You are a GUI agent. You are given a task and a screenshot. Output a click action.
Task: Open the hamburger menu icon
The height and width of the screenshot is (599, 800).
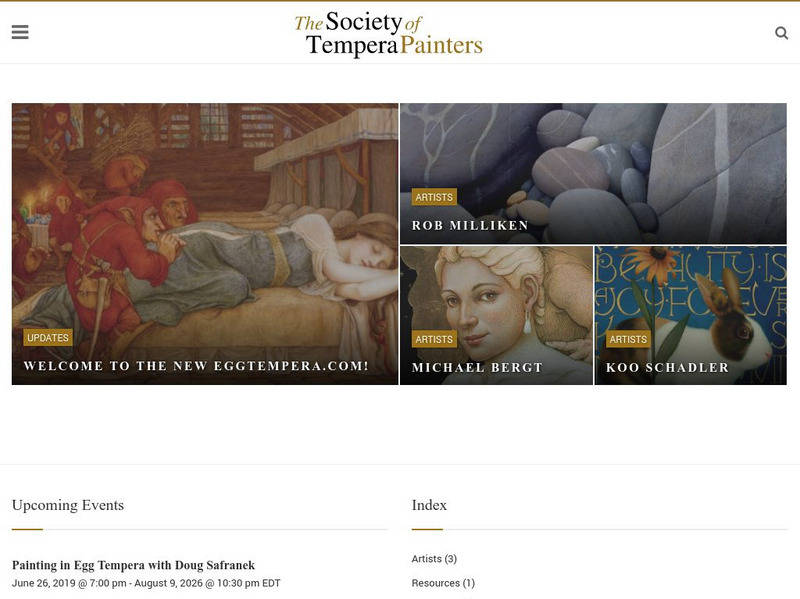pos(20,33)
